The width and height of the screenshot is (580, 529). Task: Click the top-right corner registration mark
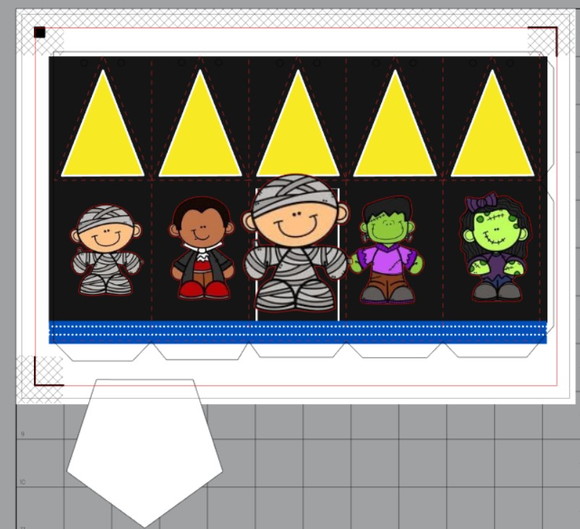coord(543,40)
